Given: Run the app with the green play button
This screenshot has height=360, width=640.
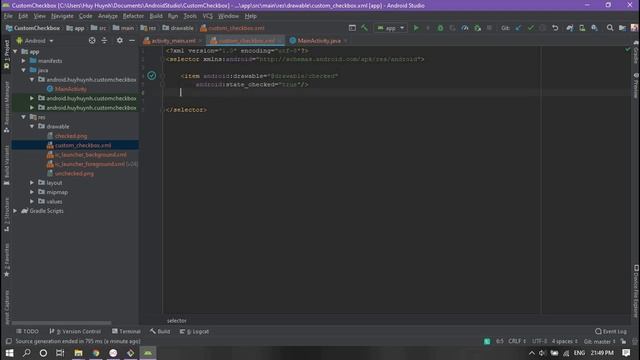Looking at the screenshot, I should (x=416, y=28).
